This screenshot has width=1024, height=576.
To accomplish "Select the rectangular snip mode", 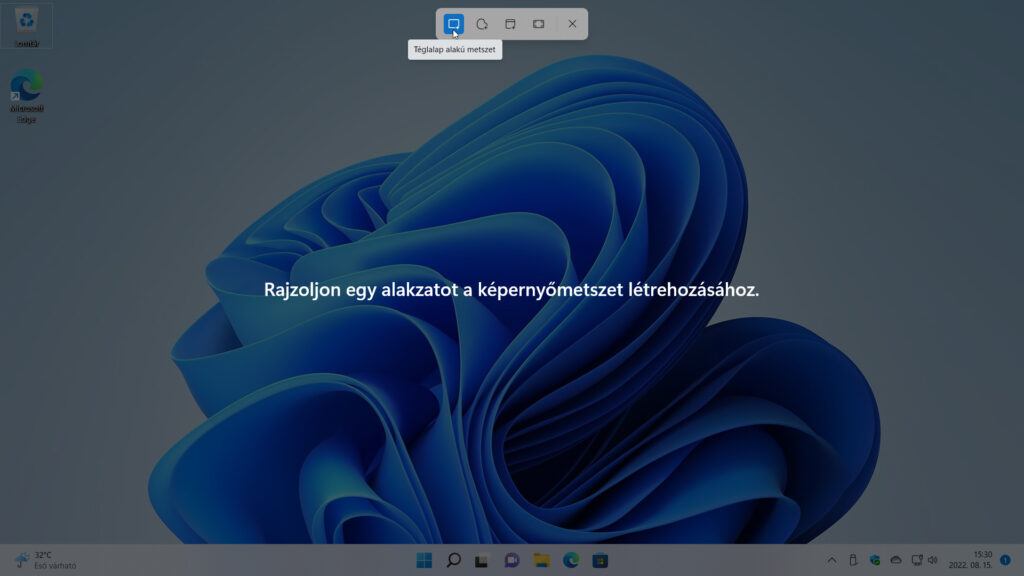I will pyautogui.click(x=453, y=24).
